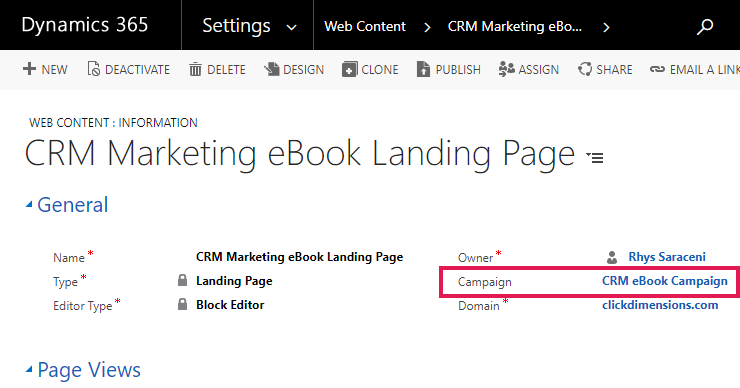
Task: Open the Settings menu
Action: click(236, 26)
